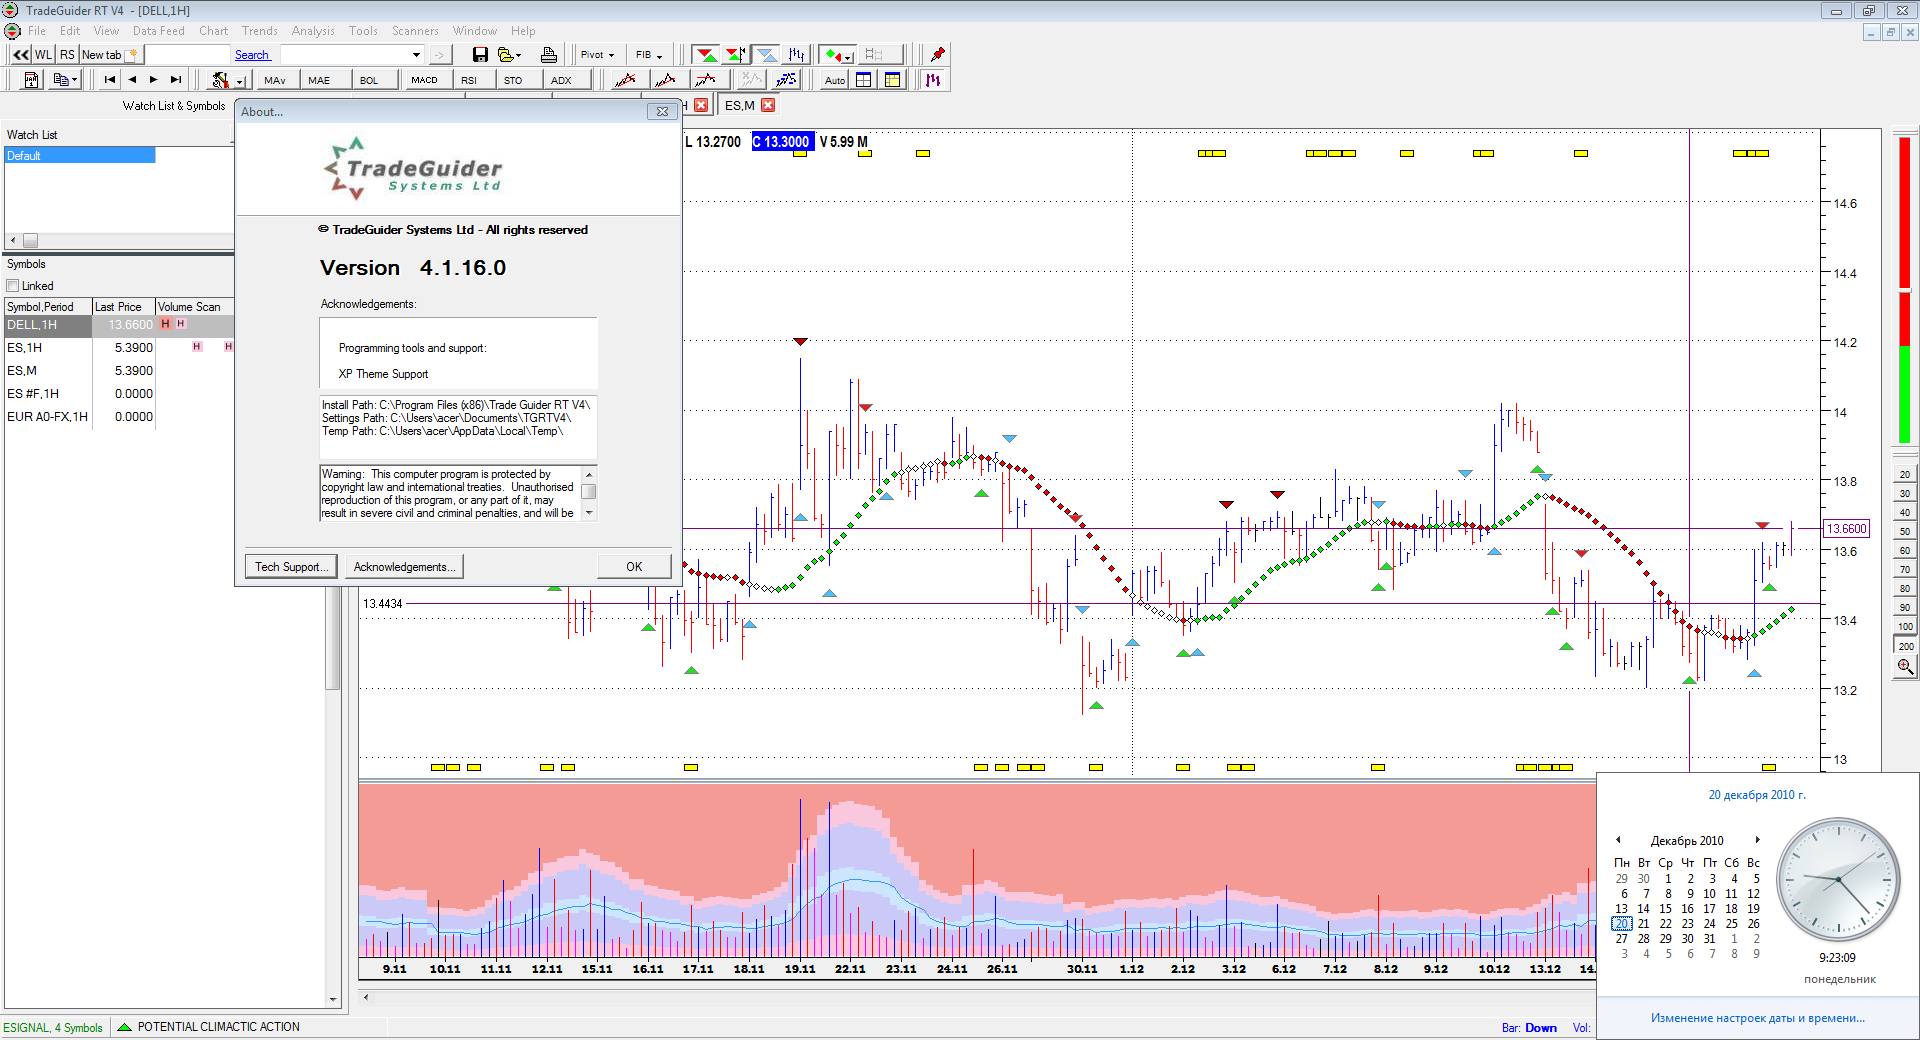Click the zoom magnifier icon beside chart

coord(1905,667)
